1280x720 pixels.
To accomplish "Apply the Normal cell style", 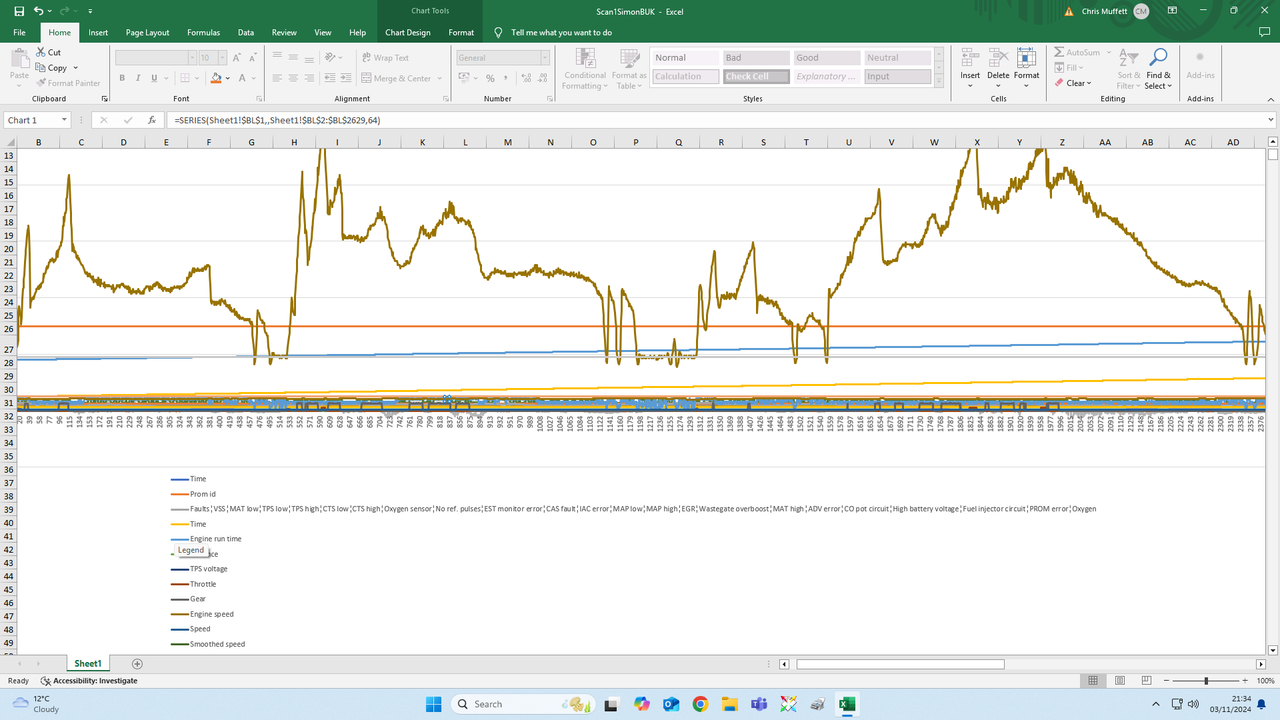I will tap(685, 58).
